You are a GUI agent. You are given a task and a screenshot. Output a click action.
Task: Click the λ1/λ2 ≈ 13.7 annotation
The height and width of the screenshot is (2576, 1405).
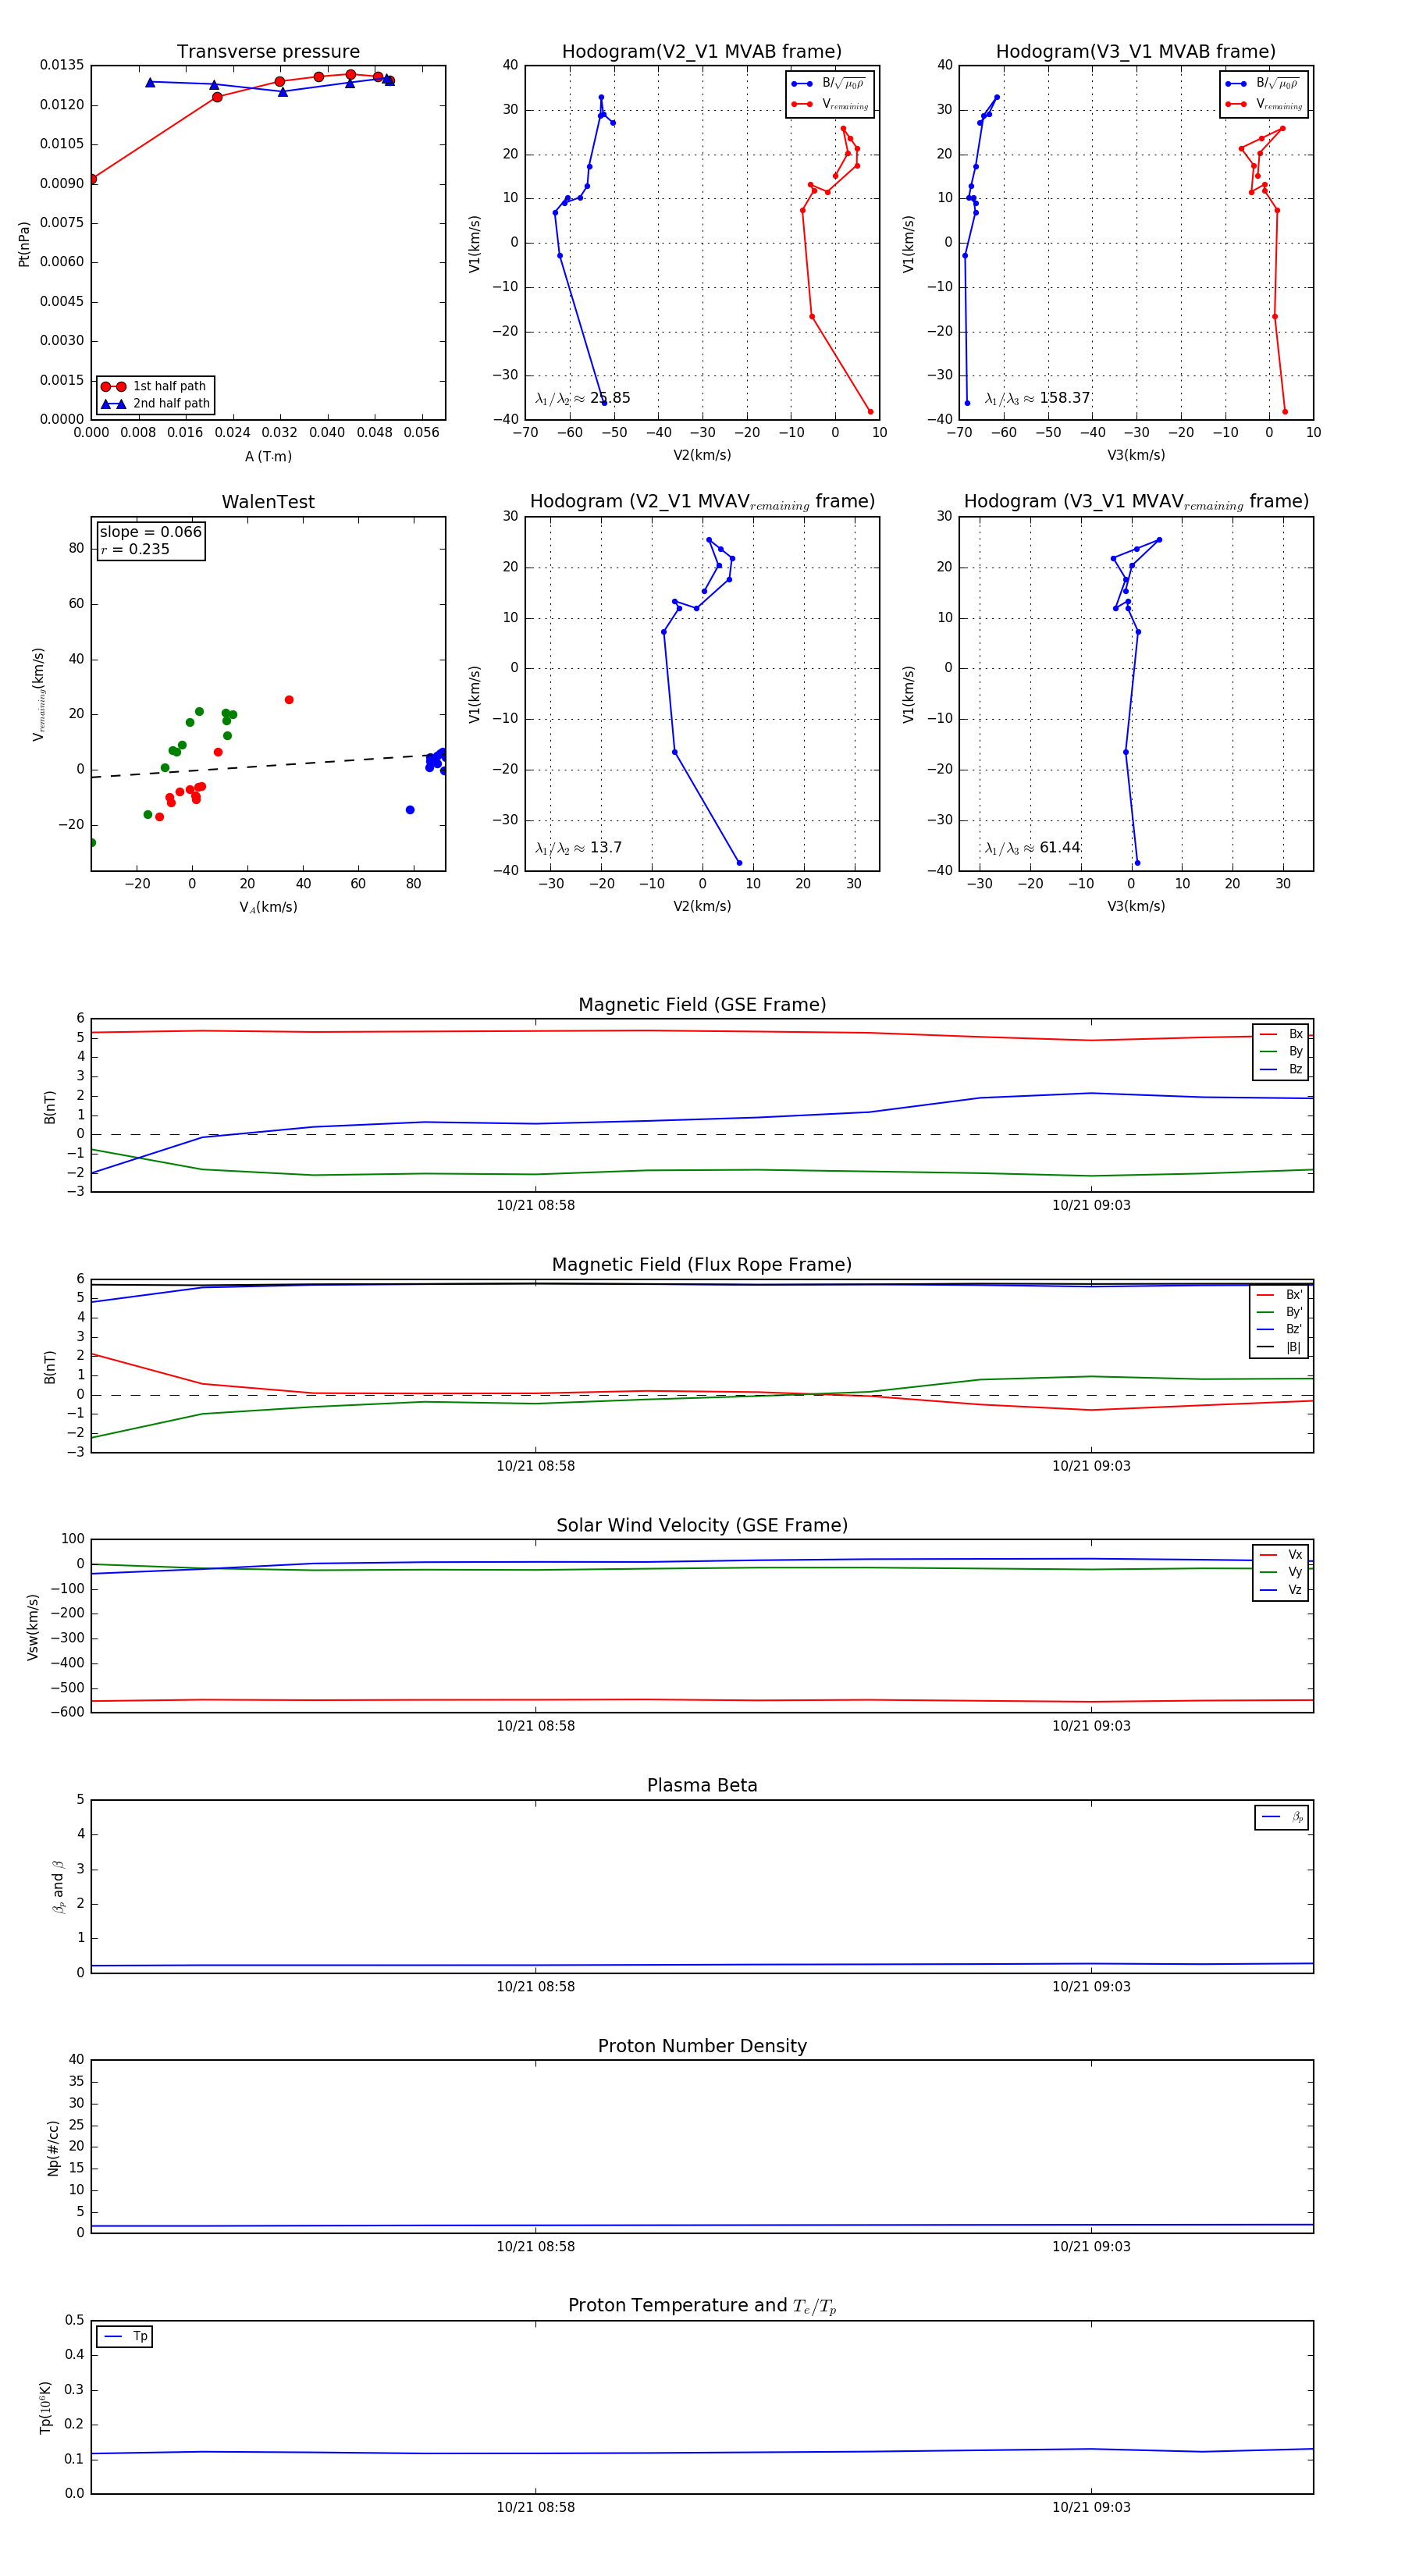click(578, 848)
